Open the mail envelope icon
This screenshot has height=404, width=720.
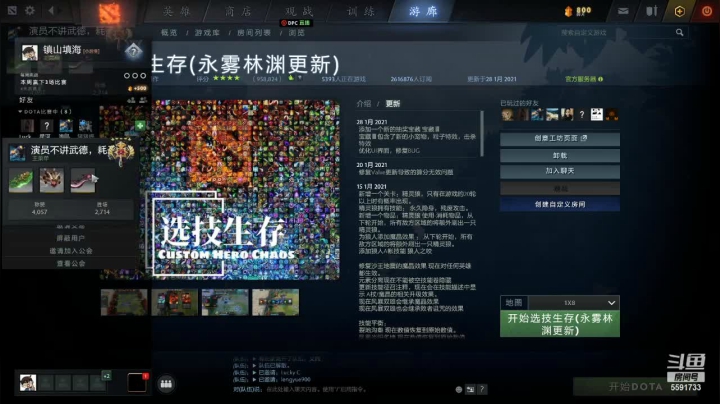pyautogui.click(x=623, y=11)
